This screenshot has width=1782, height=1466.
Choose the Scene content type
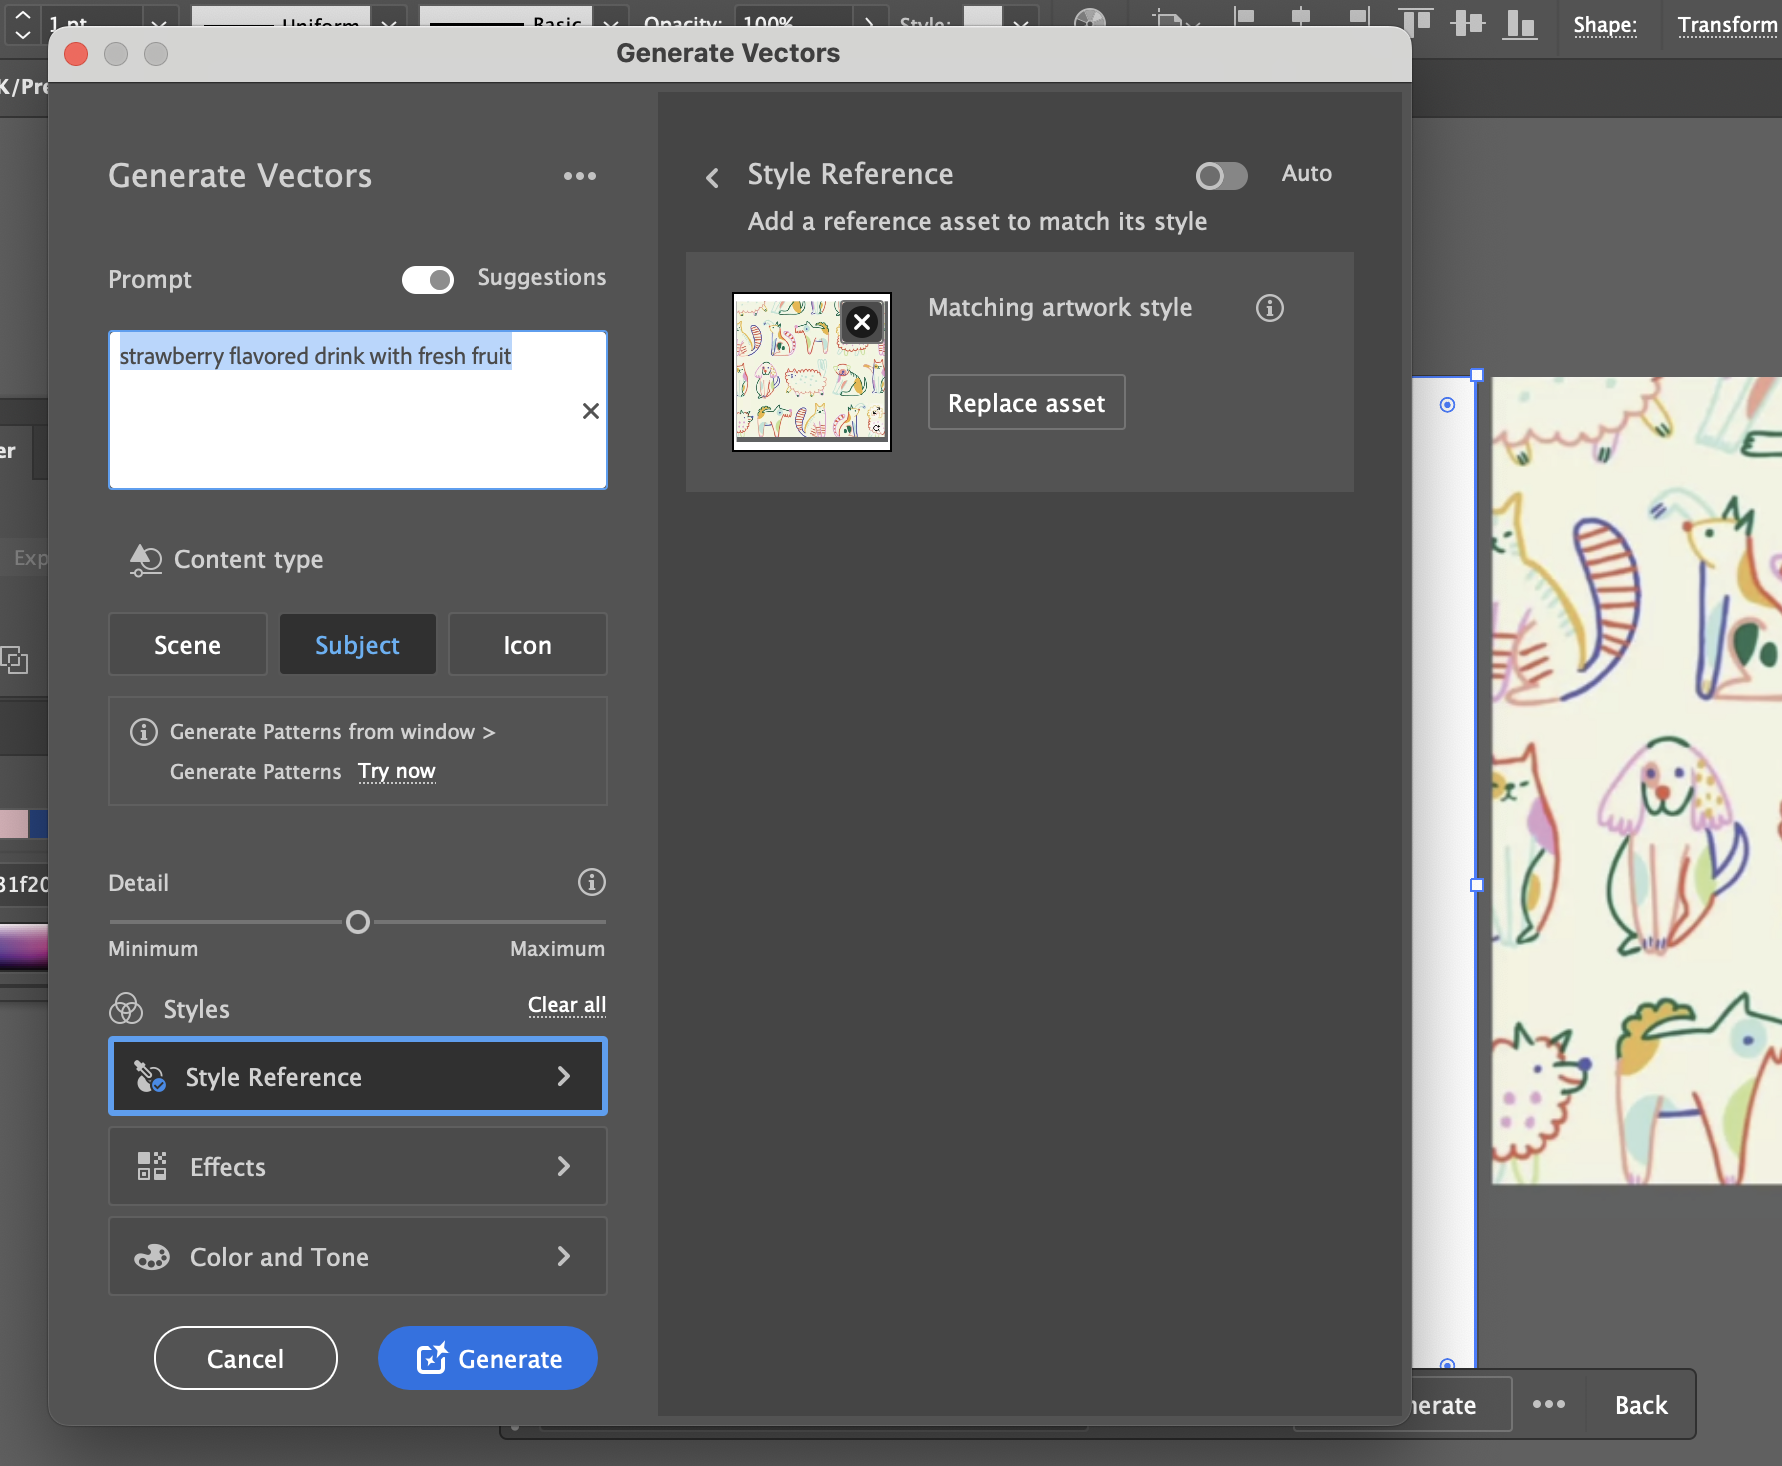pos(188,645)
